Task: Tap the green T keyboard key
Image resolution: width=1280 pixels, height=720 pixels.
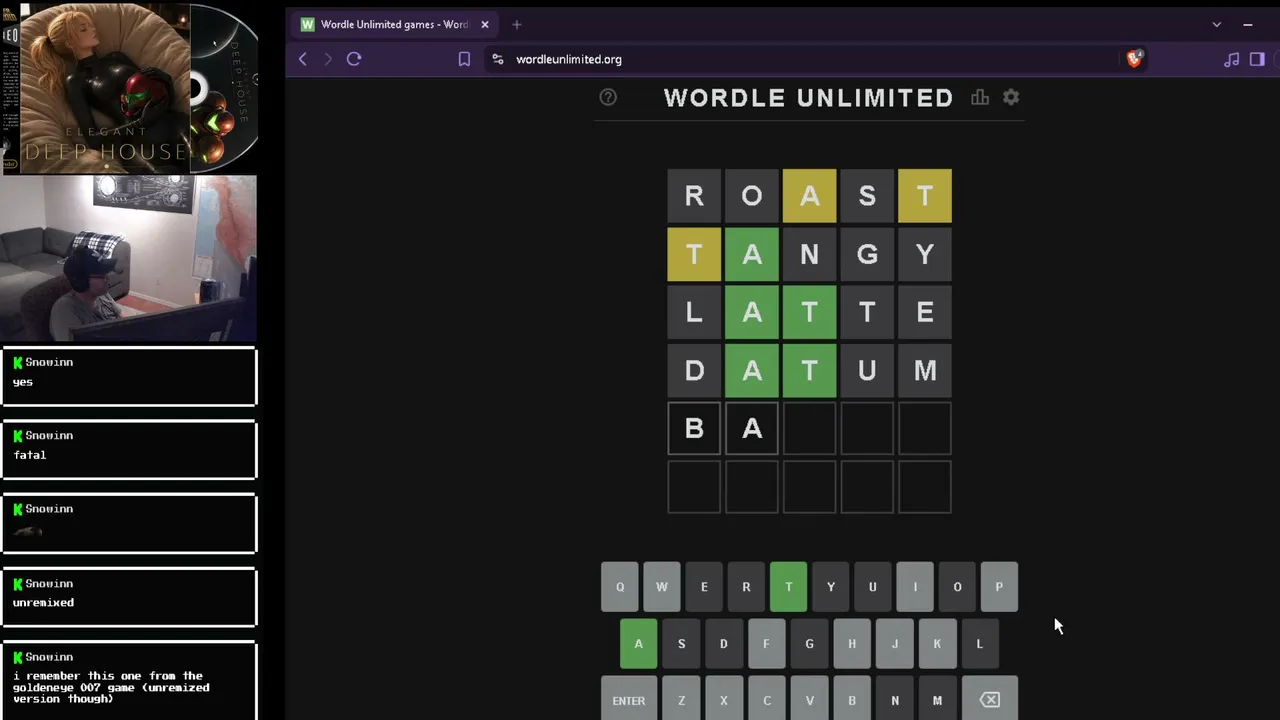Action: tap(789, 587)
